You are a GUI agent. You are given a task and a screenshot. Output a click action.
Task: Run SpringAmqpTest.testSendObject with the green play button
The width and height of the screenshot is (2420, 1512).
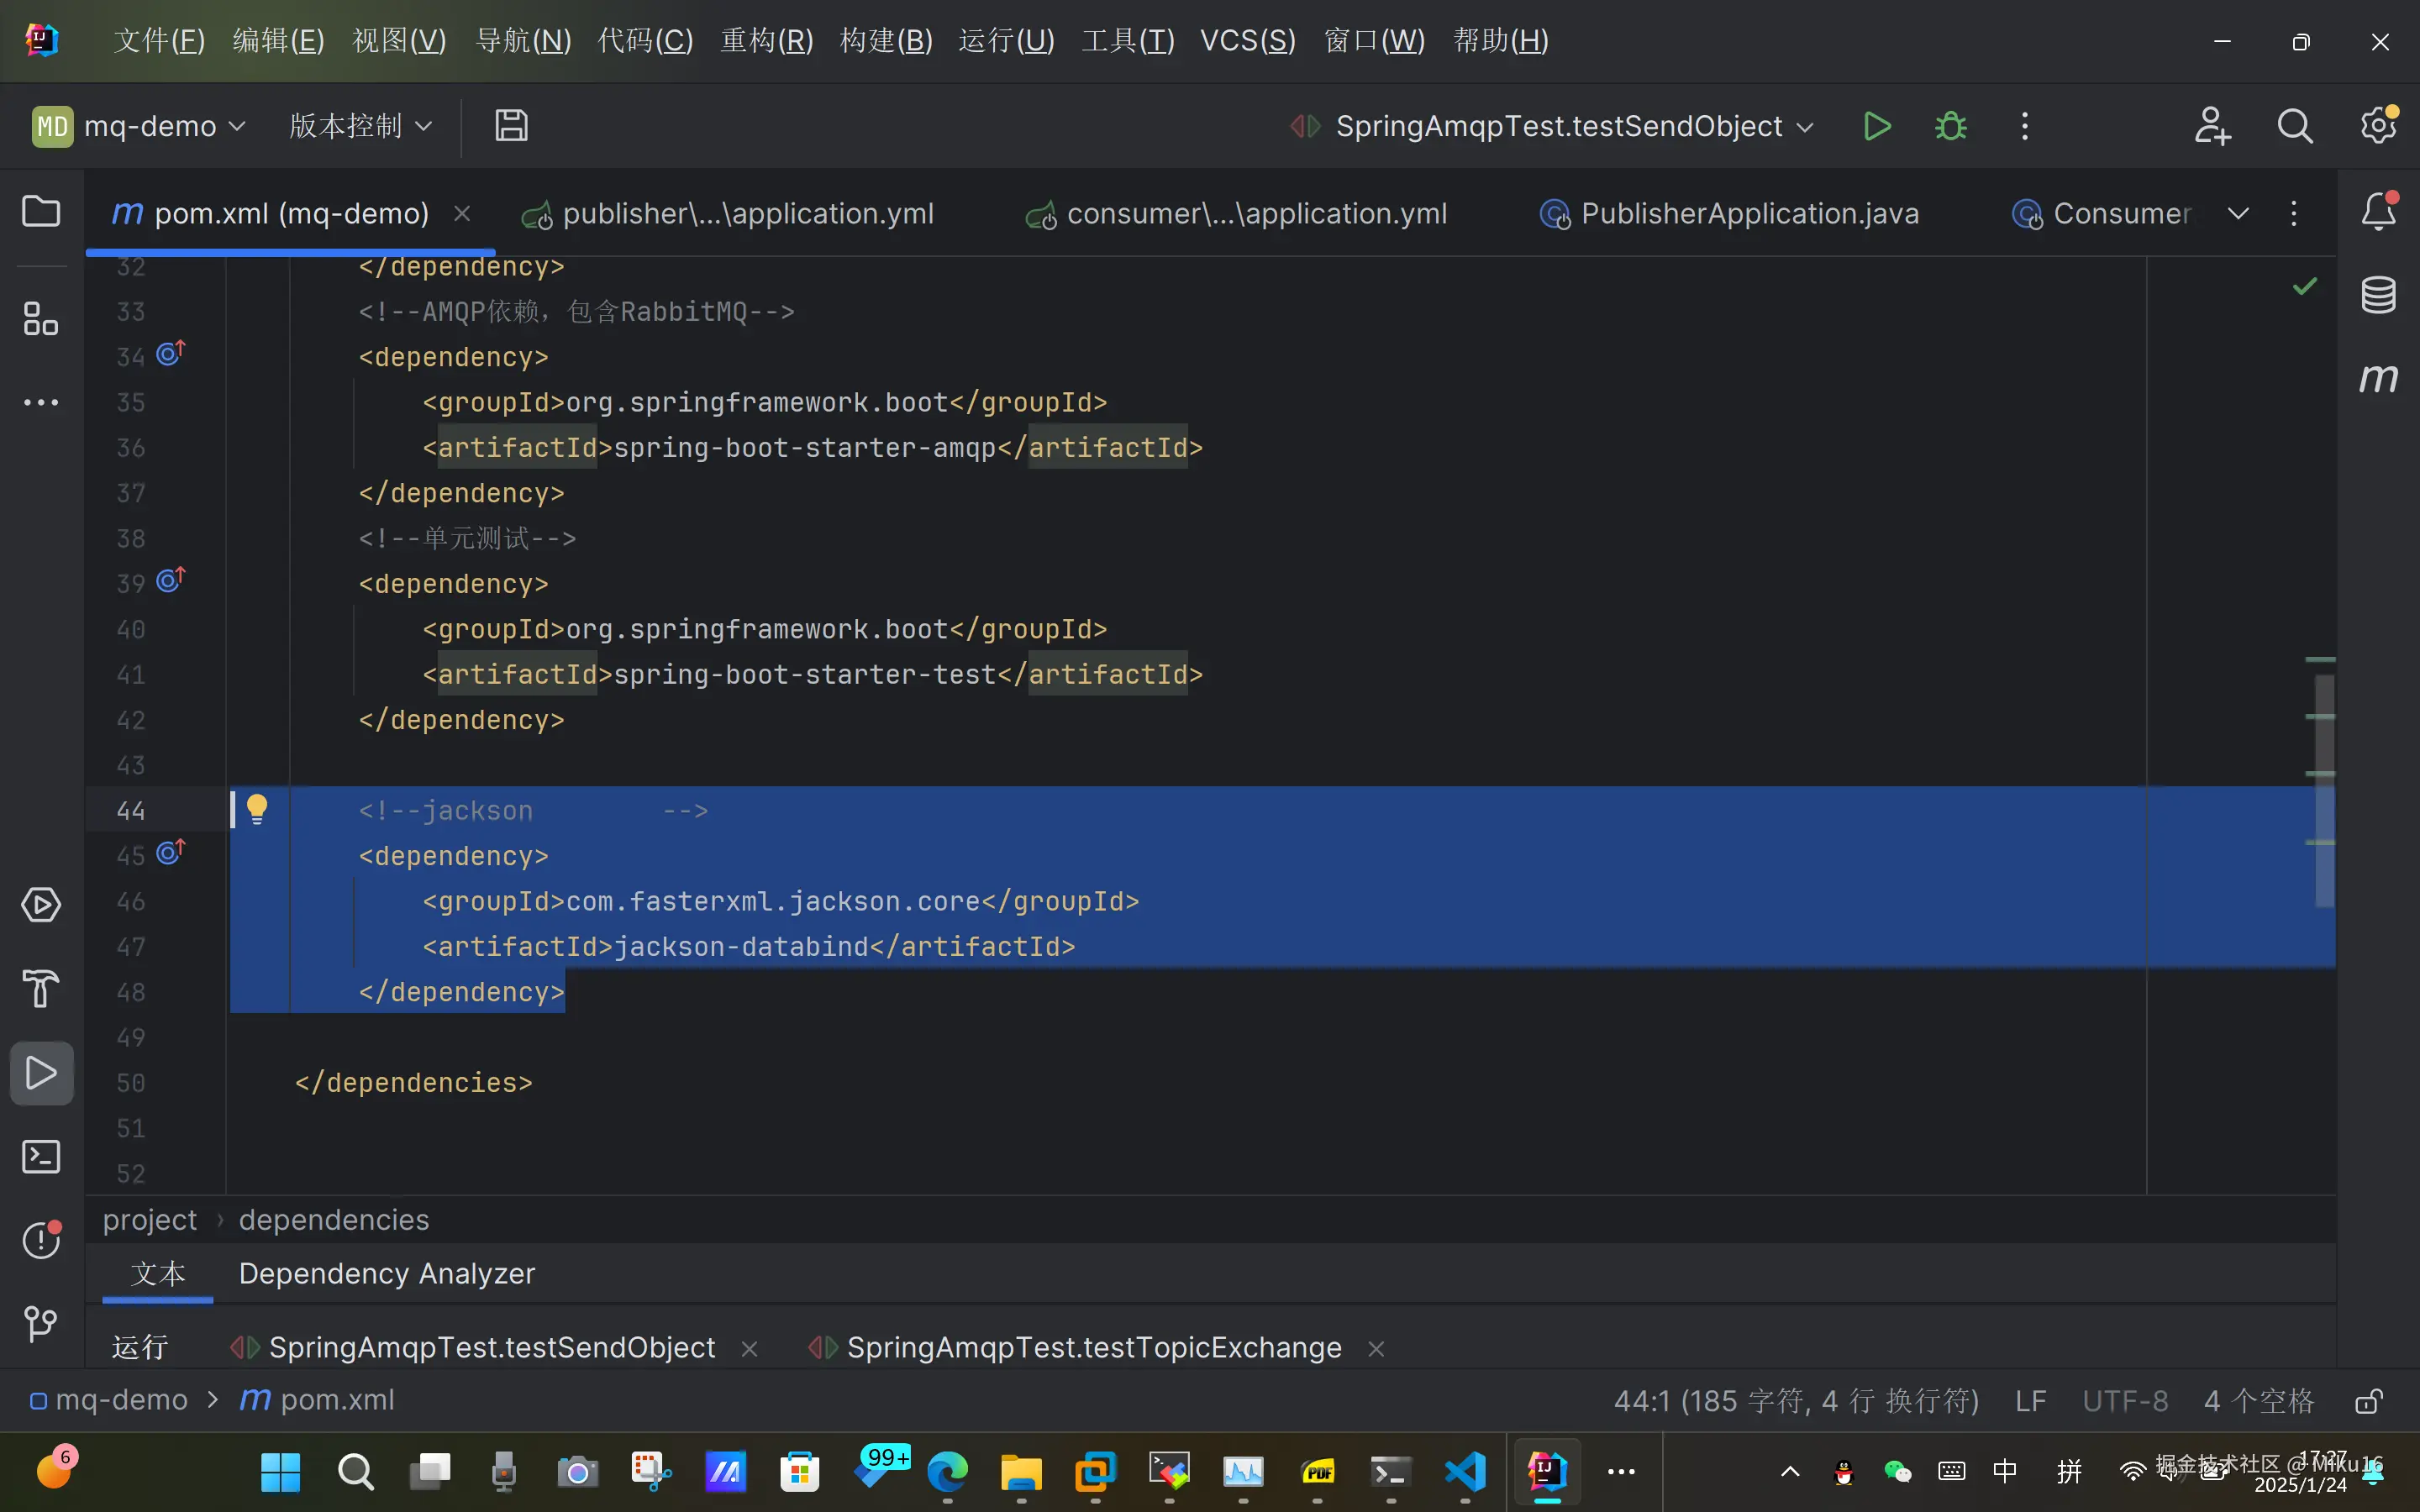(1877, 126)
